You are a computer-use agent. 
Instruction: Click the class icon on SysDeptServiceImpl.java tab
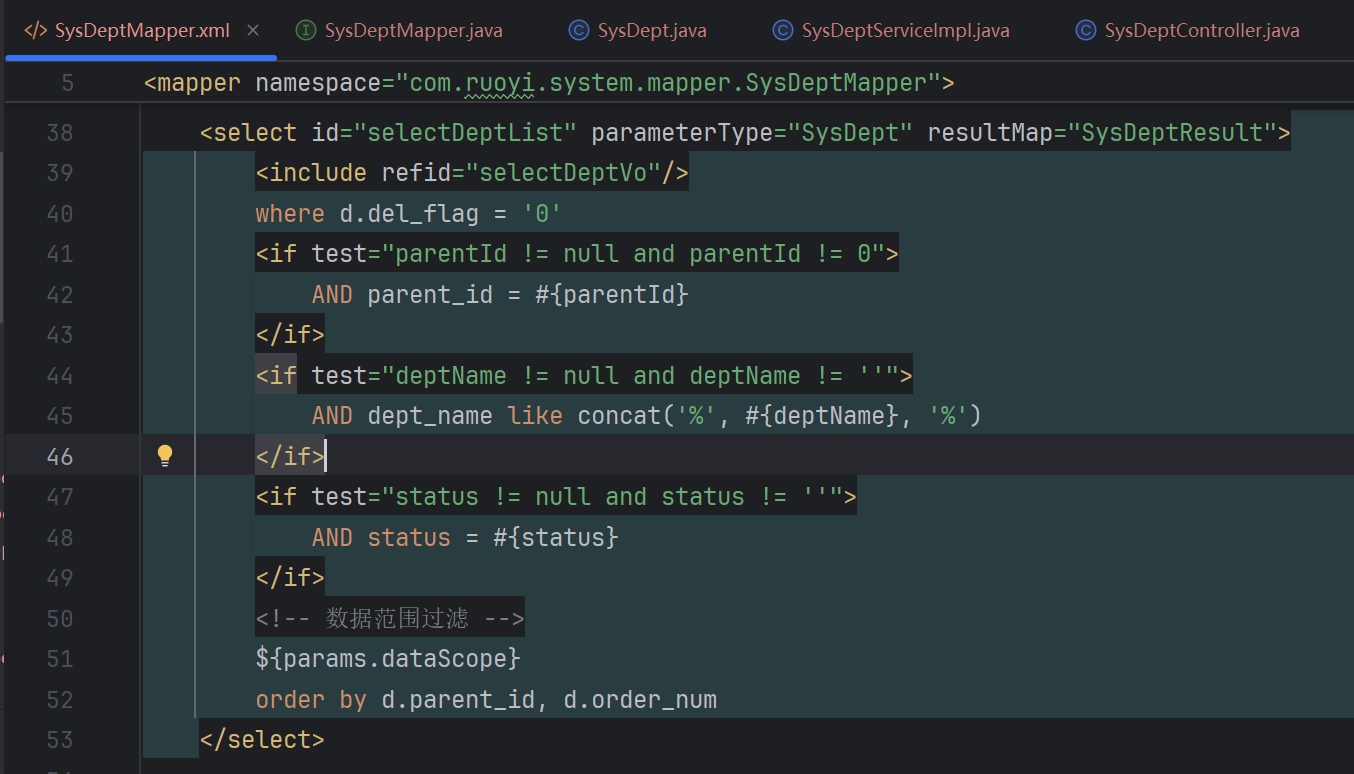[x=783, y=31]
